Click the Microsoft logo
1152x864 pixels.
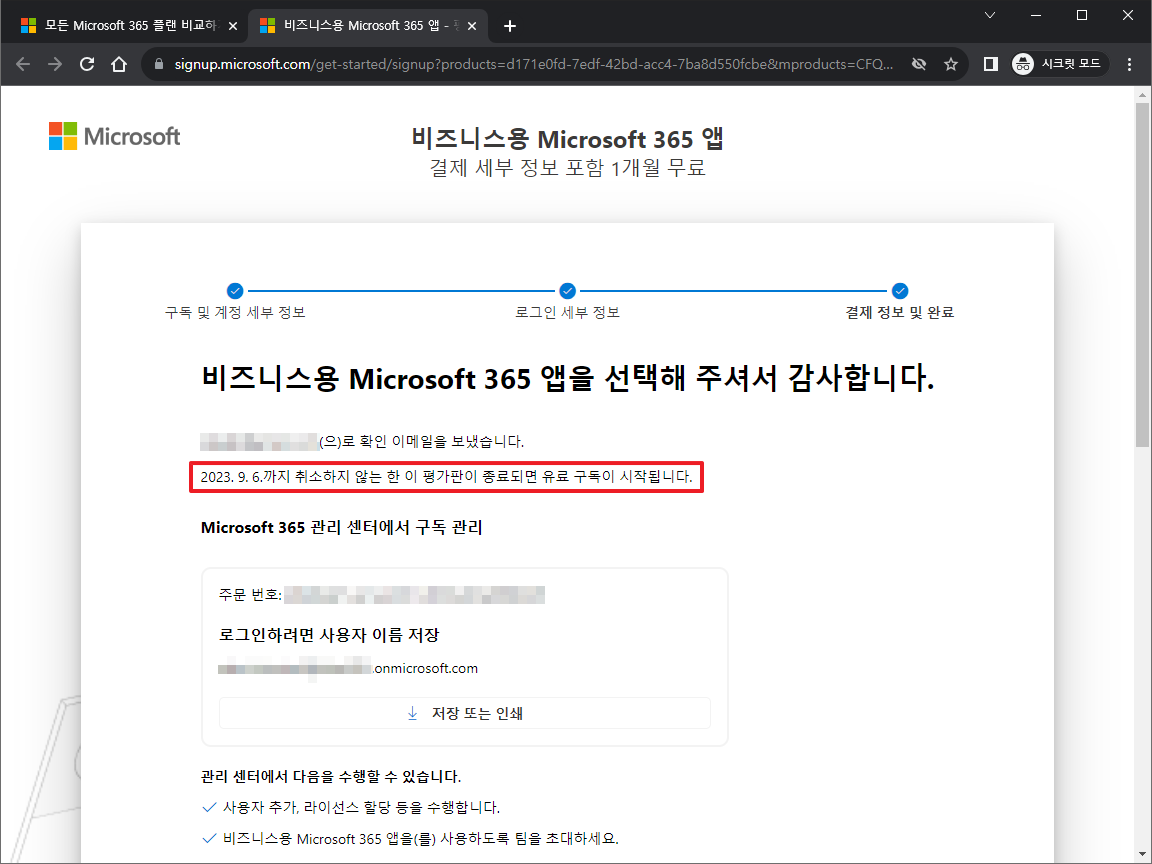(x=115, y=137)
